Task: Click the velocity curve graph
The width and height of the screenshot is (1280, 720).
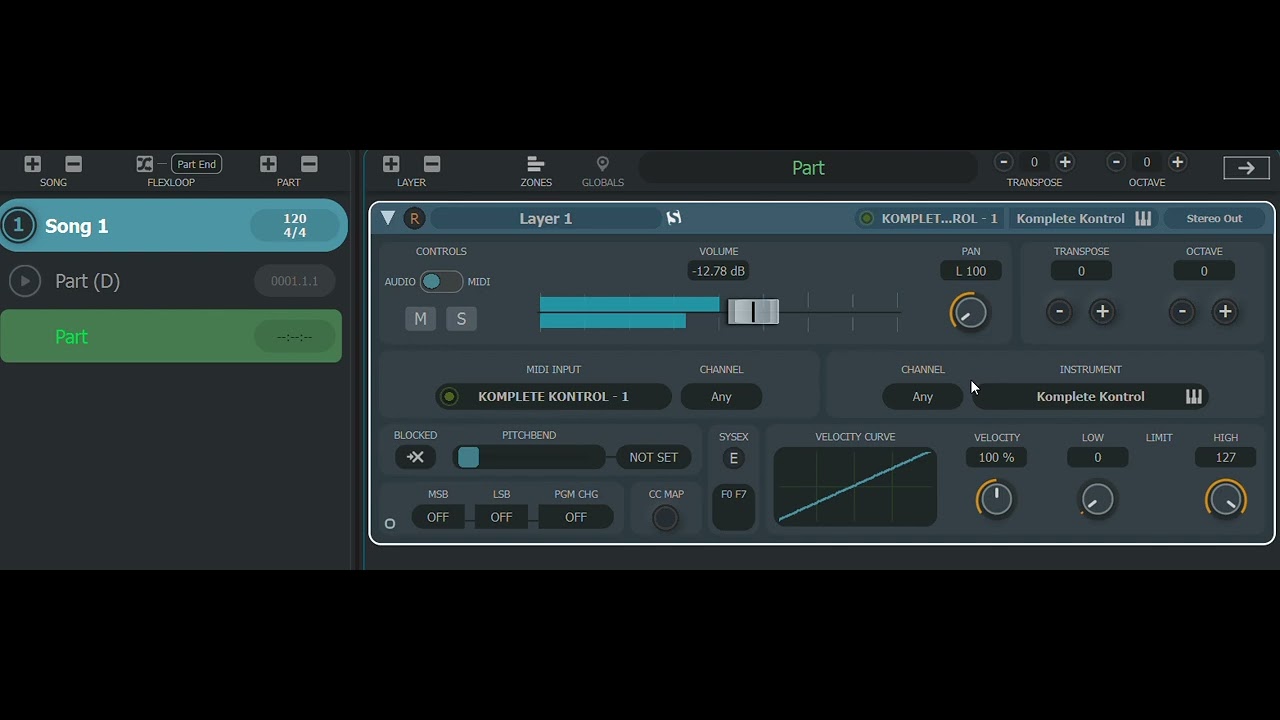Action: (x=855, y=487)
